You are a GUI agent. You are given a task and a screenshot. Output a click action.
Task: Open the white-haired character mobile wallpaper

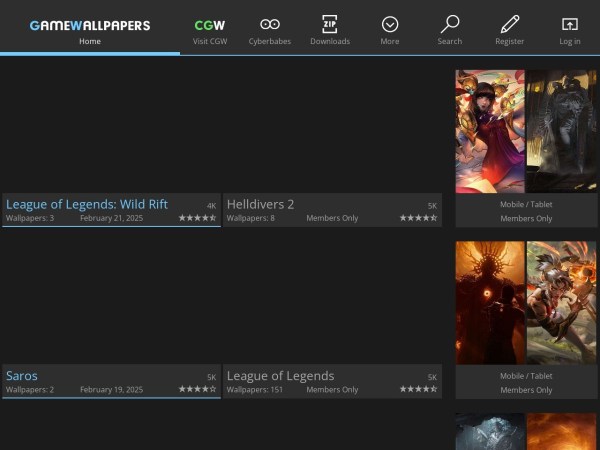click(x=561, y=302)
